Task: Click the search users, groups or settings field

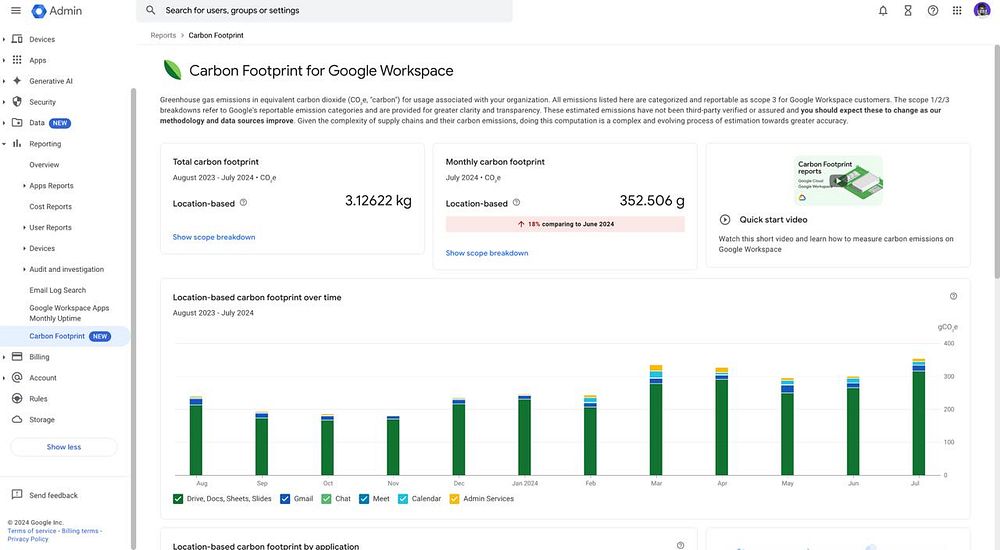Action: pyautogui.click(x=330, y=11)
